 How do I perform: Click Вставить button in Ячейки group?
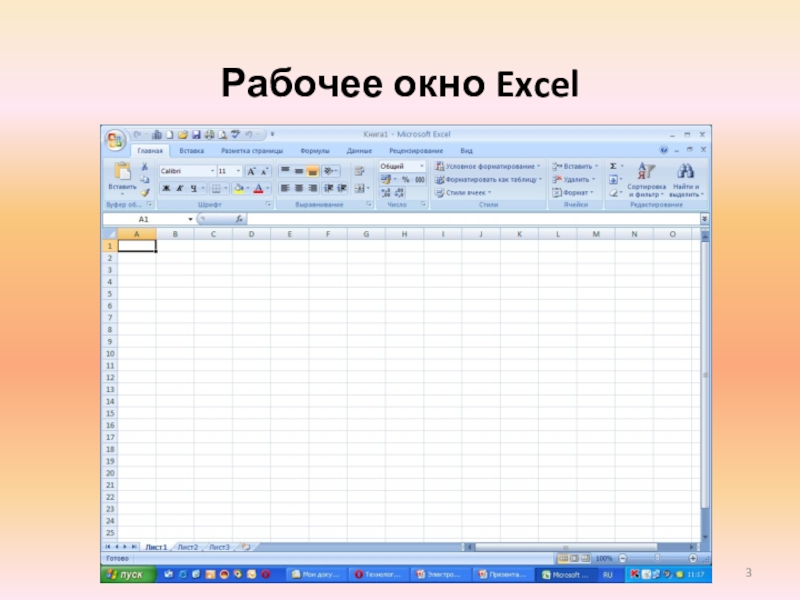tap(575, 166)
